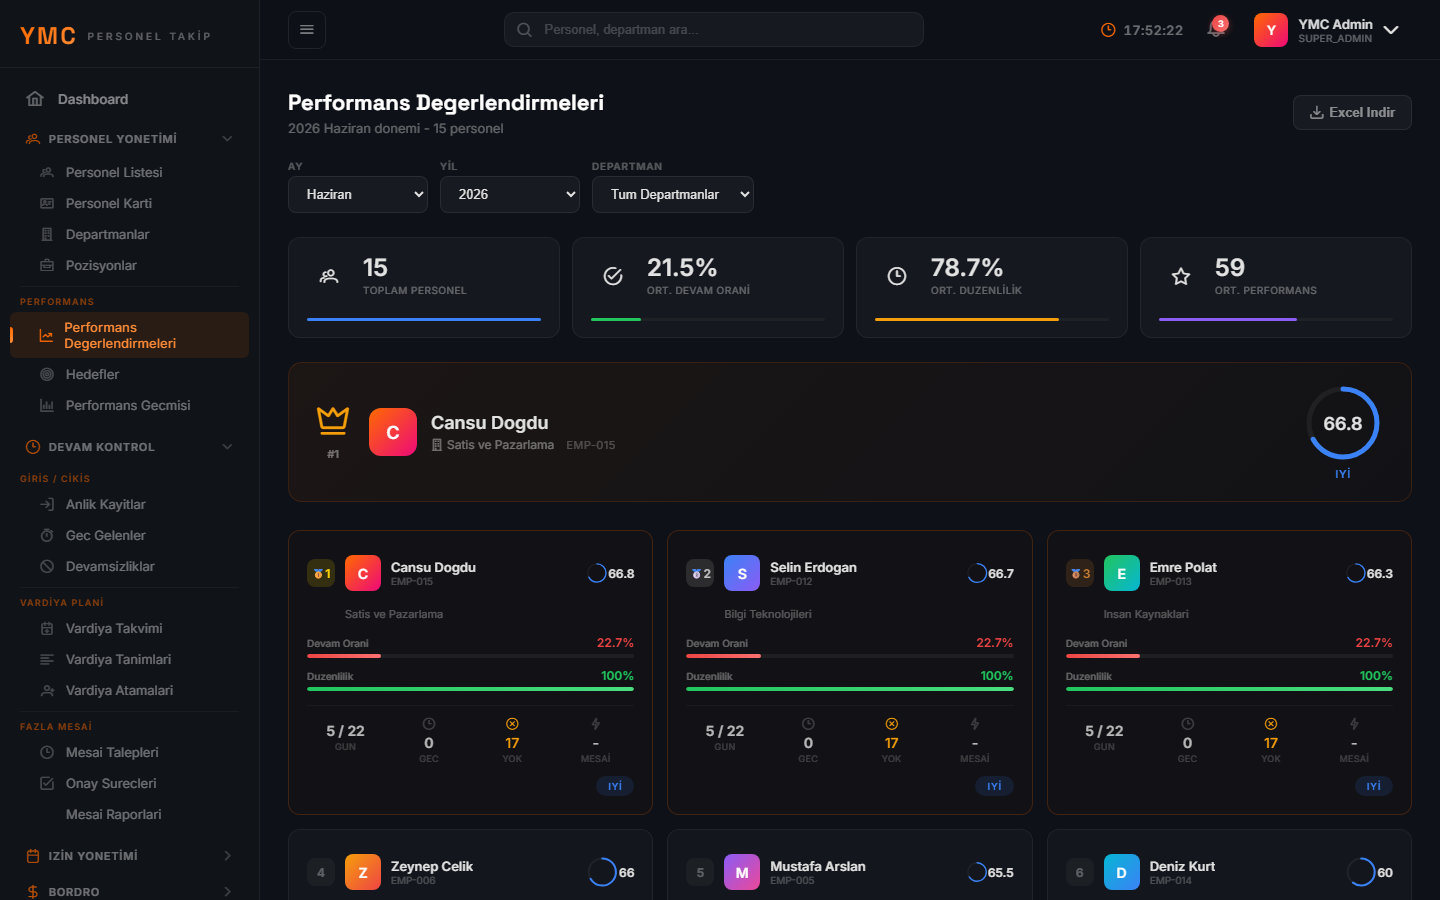
Task: Click the Vardiya Takvimi calendar icon
Action: (x=47, y=628)
